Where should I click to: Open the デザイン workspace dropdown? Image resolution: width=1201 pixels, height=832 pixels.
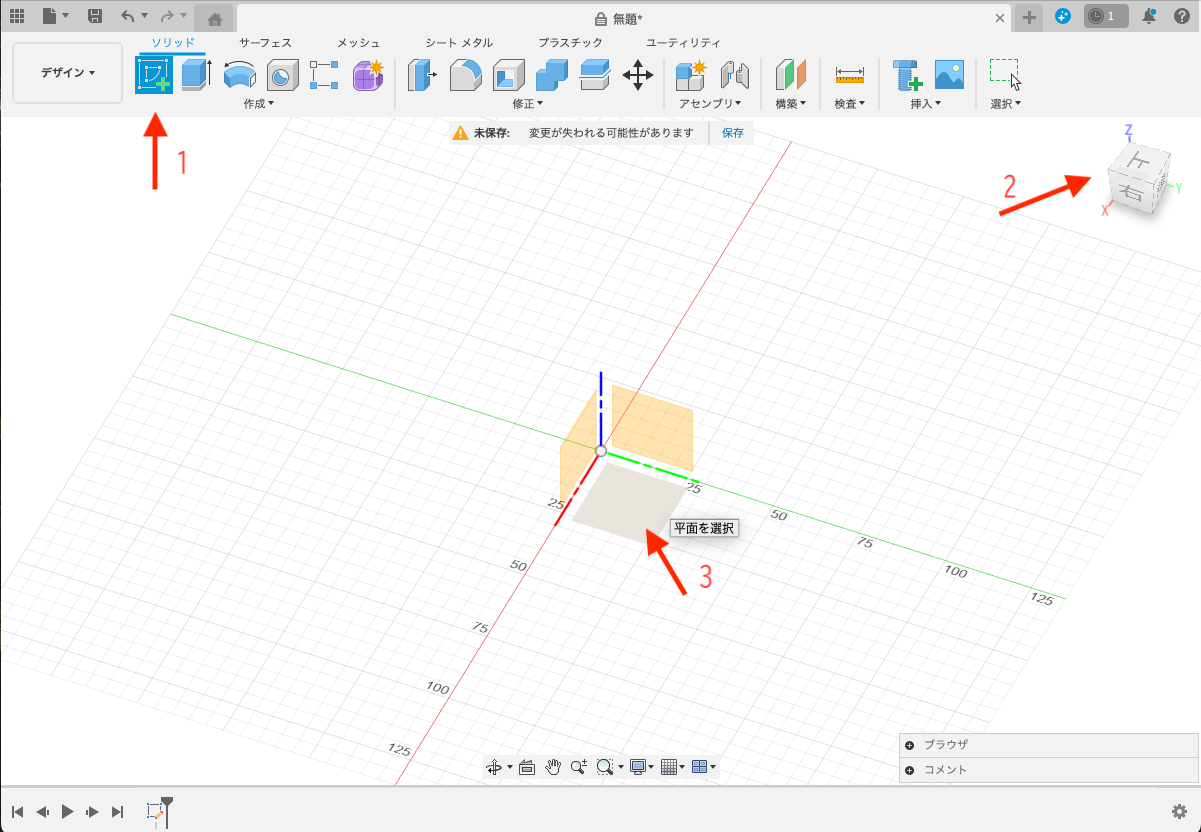tap(68, 73)
